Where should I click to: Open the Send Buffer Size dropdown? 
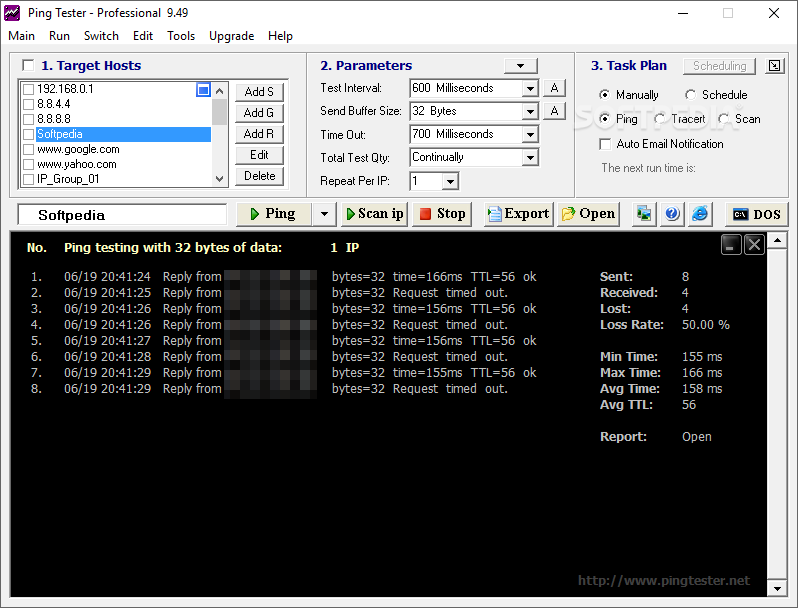[x=530, y=111]
